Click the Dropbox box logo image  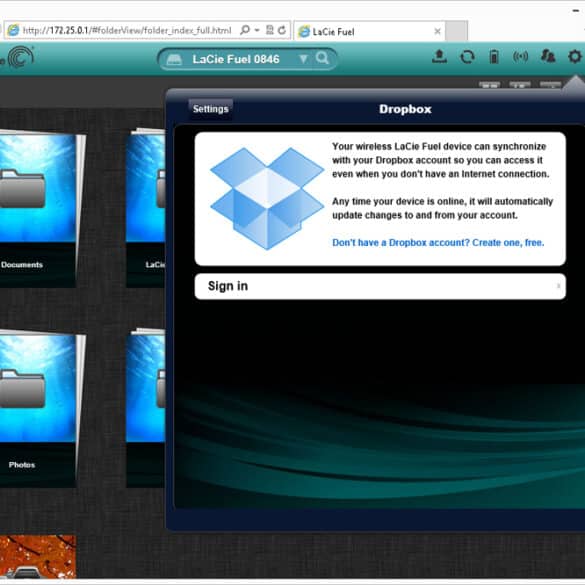click(x=267, y=198)
